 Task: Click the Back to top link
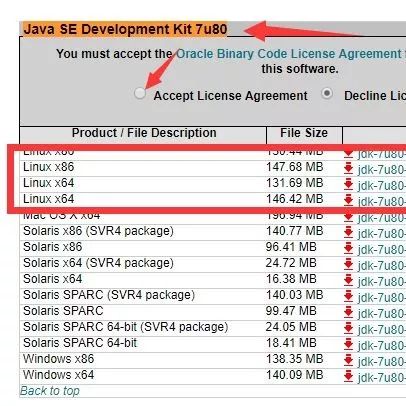point(50,391)
